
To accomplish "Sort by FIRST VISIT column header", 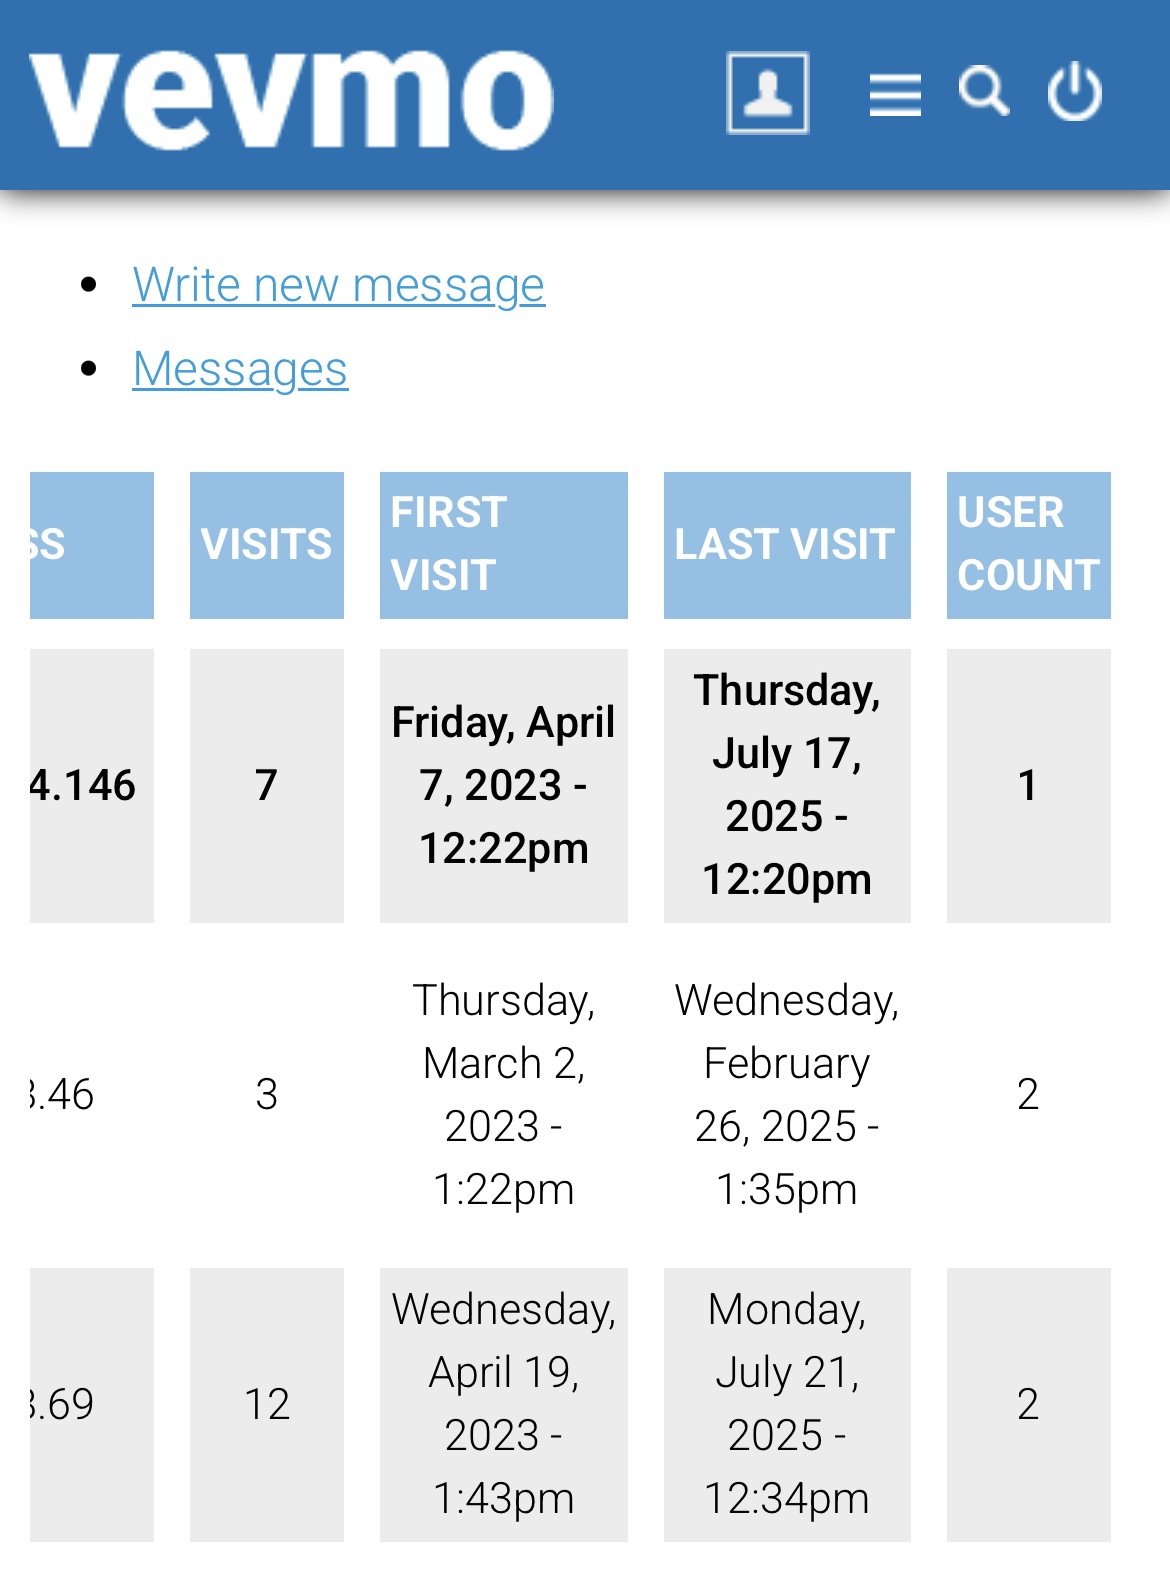I will click(504, 545).
